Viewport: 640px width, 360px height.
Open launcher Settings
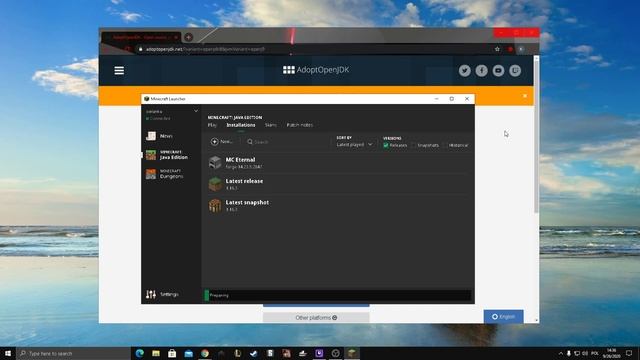click(162, 294)
